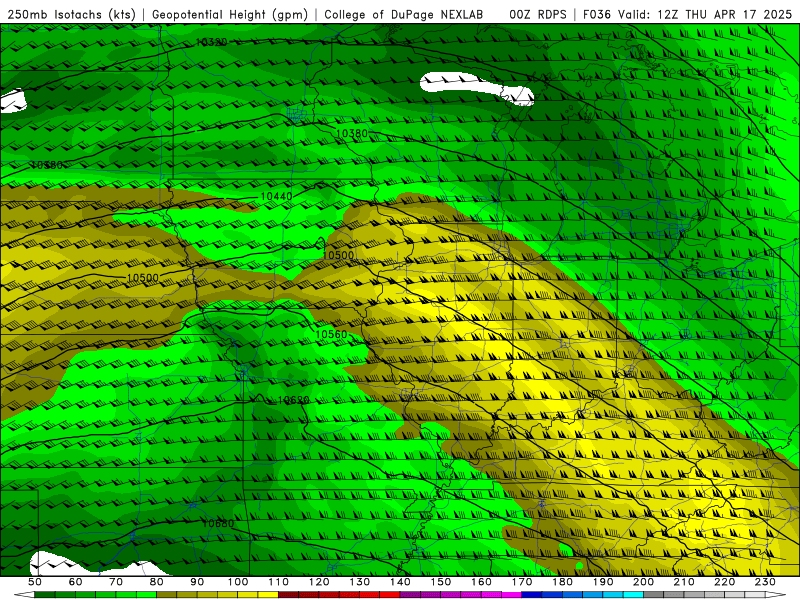Click 'College of DuPage NEXLAB' header label

pyautogui.click(x=404, y=15)
